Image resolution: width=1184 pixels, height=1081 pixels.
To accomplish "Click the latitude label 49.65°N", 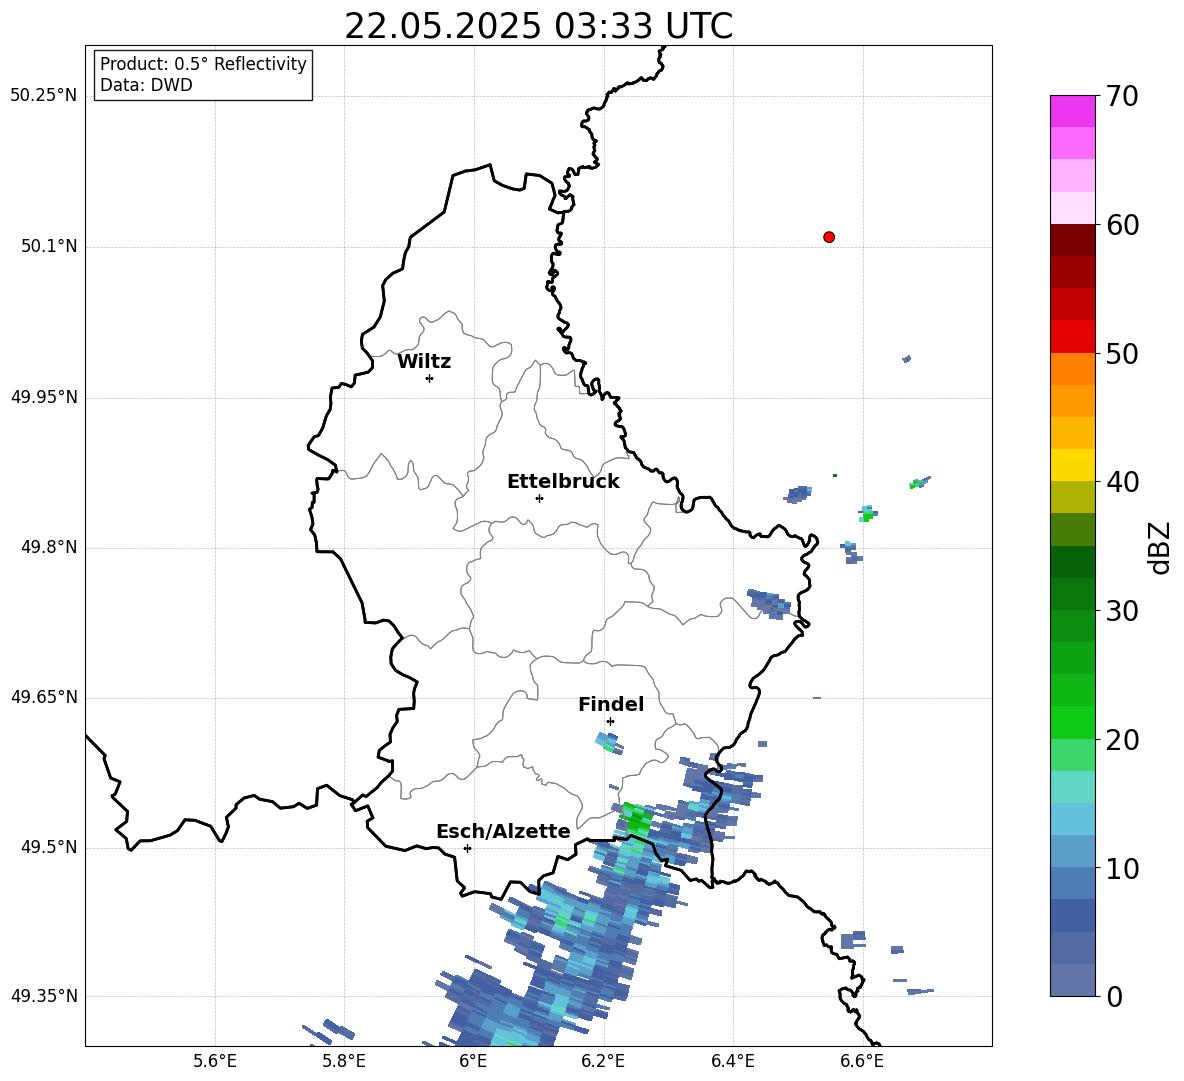I will coord(44,697).
